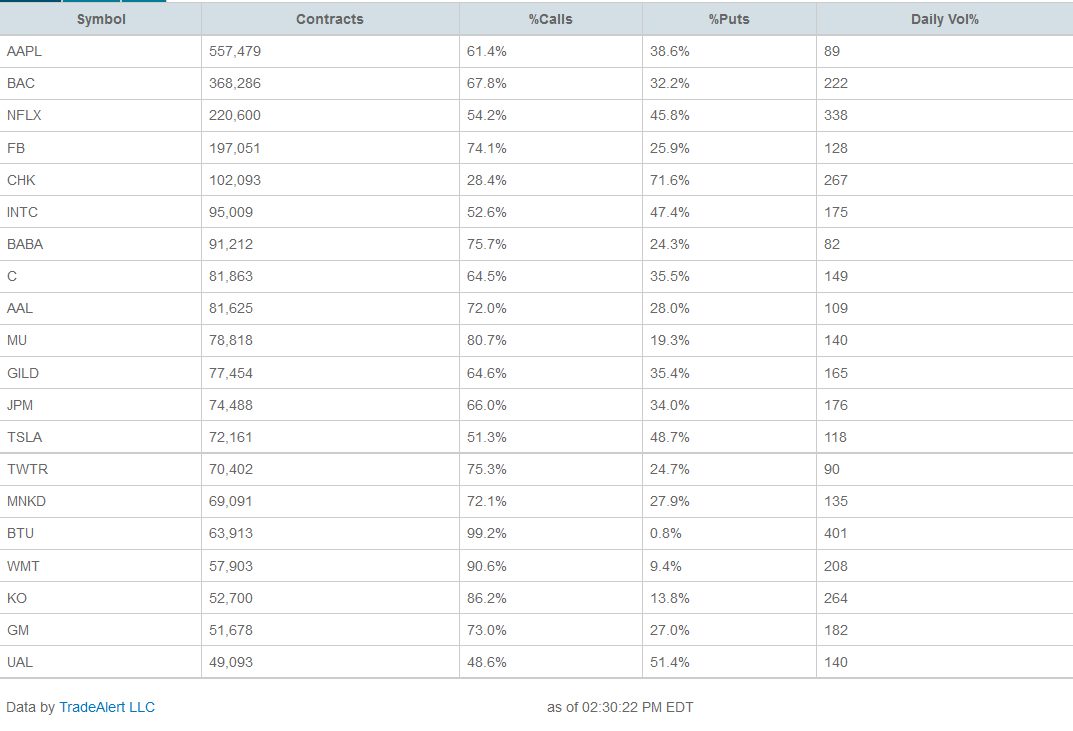This screenshot has width=1073, height=731.
Task: Open the TradeAlert LLC link
Action: click(107, 707)
